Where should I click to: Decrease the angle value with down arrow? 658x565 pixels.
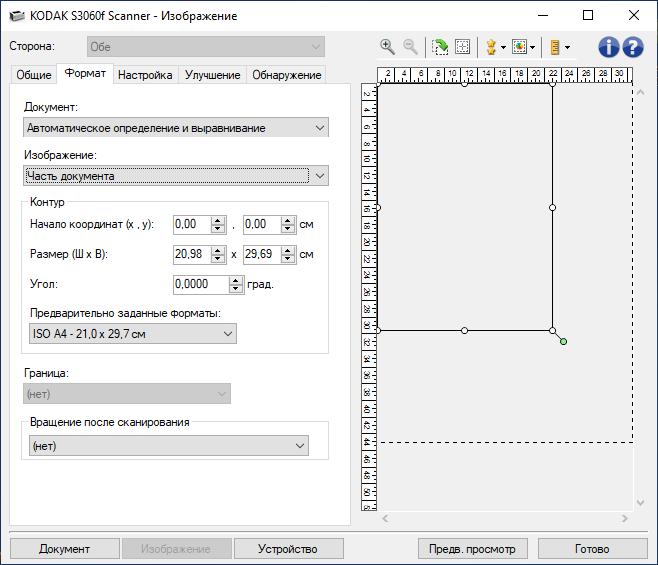pyautogui.click(x=236, y=289)
